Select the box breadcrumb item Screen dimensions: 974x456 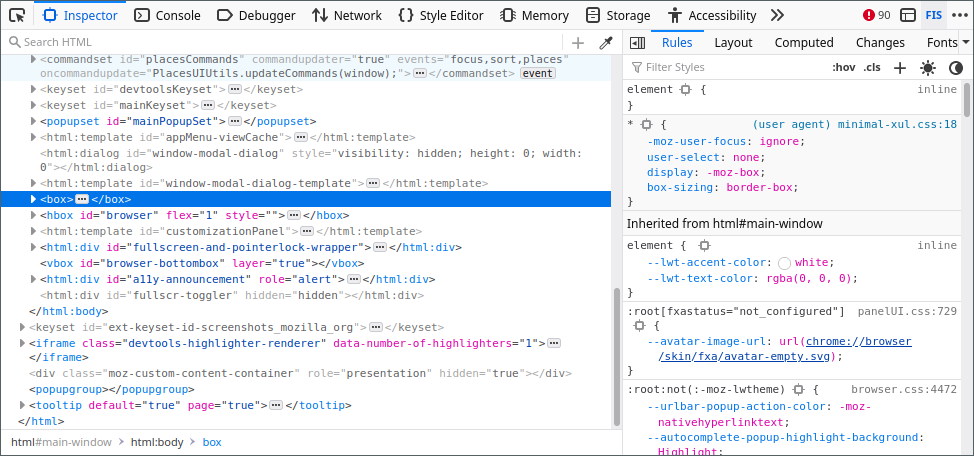(x=212, y=442)
